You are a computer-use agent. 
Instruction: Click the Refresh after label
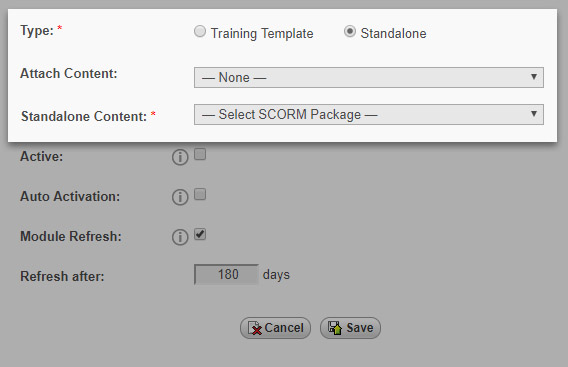(x=62, y=276)
